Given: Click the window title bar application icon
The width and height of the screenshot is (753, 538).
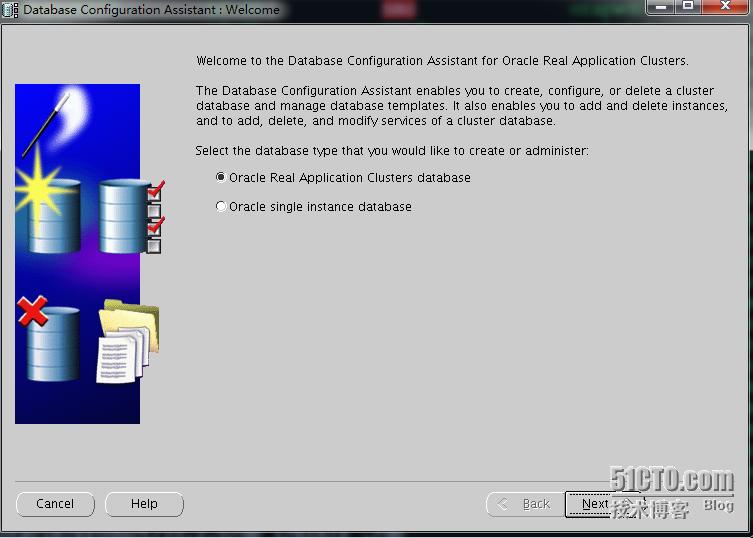Looking at the screenshot, I should click(10, 10).
